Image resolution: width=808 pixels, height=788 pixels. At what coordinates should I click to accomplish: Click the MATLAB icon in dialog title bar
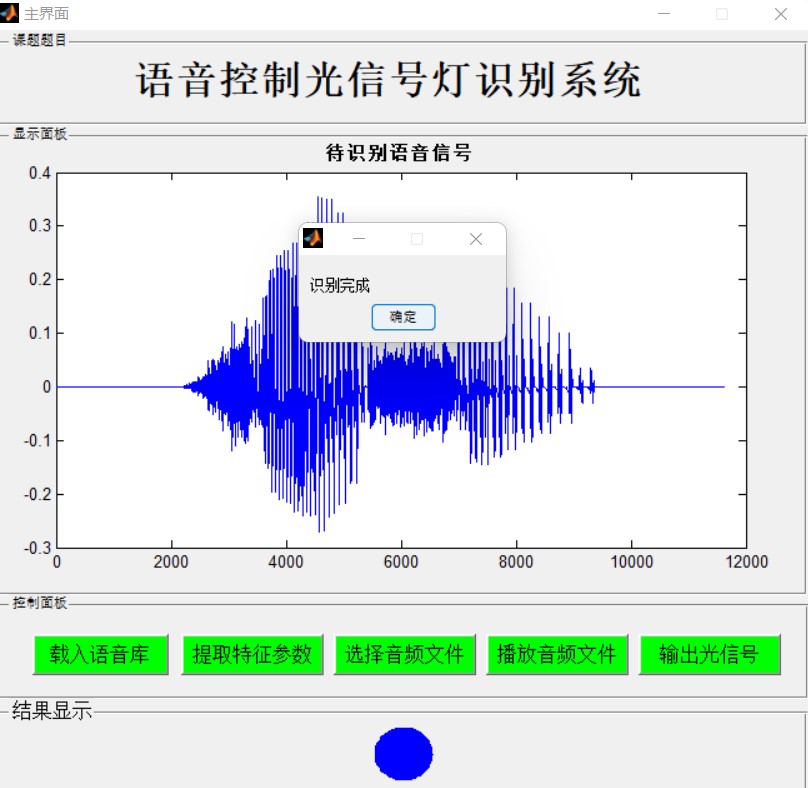pos(313,238)
